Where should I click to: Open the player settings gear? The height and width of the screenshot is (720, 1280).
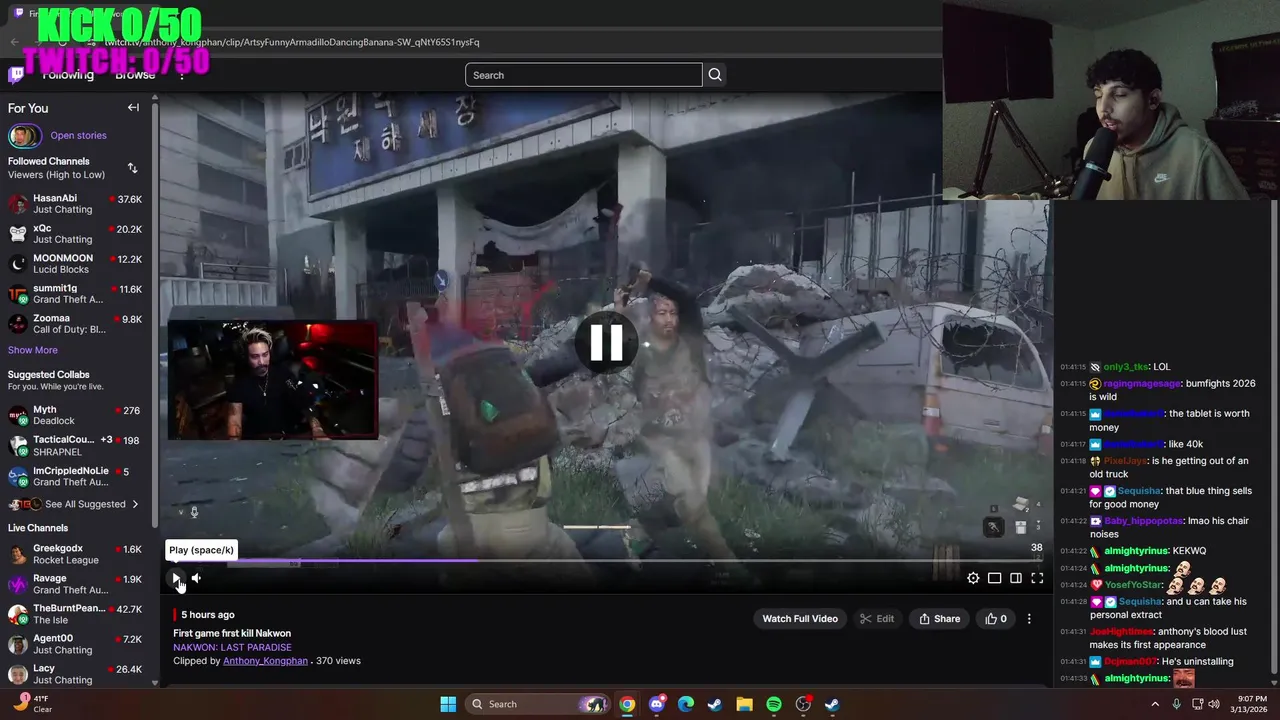point(973,578)
